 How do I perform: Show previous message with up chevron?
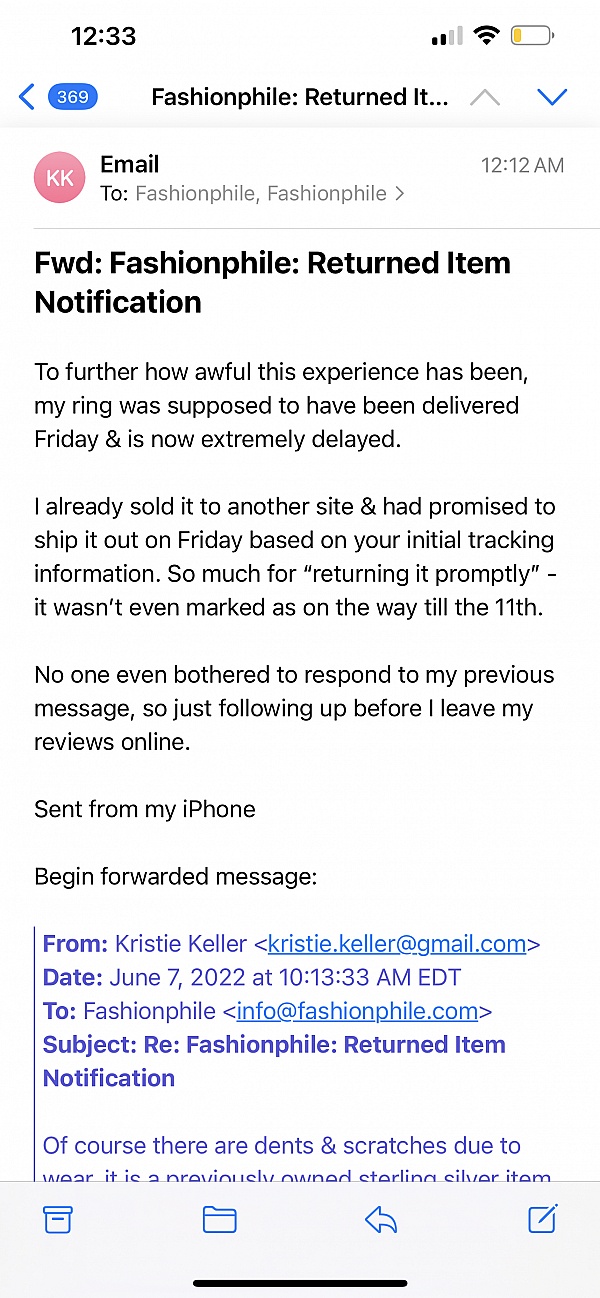(485, 97)
